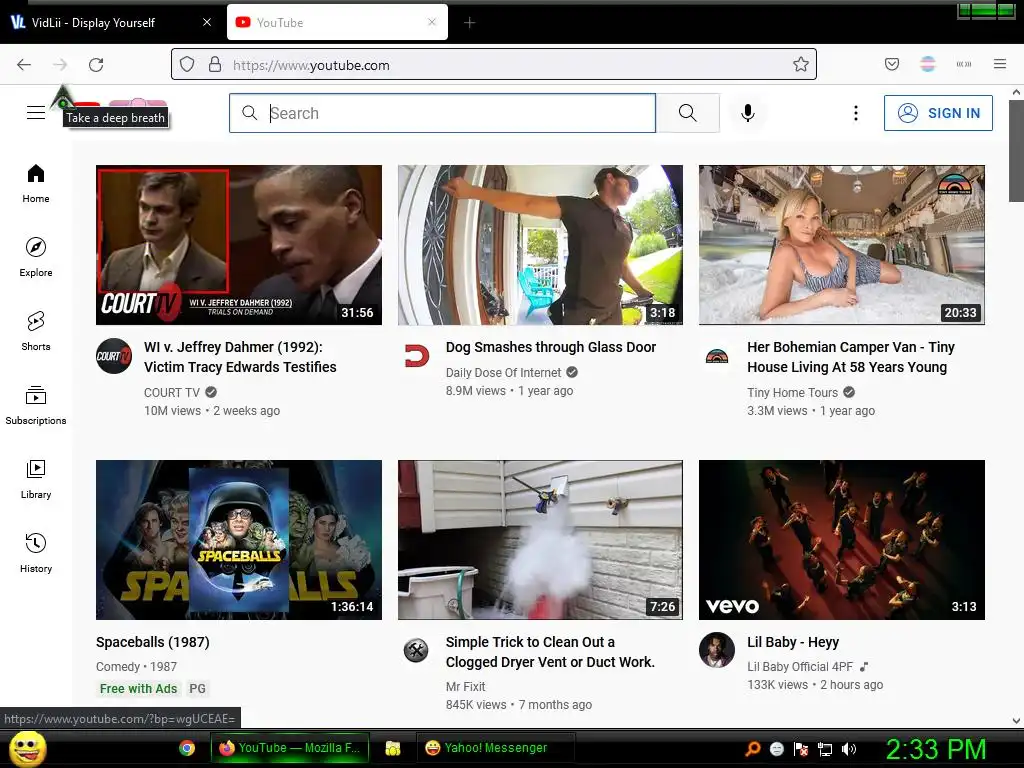Click the striped extension icon in toolbar
The height and width of the screenshot is (768, 1024).
(928, 64)
